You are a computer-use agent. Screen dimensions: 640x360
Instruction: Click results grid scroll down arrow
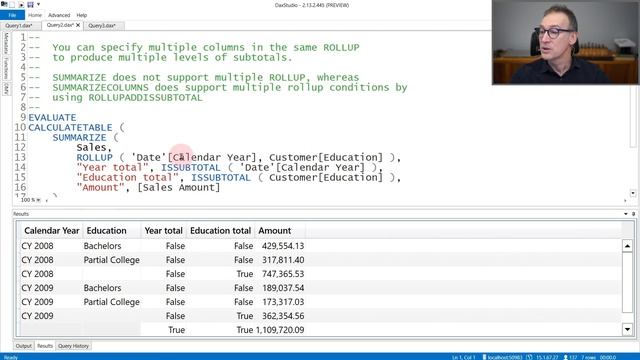click(x=627, y=329)
